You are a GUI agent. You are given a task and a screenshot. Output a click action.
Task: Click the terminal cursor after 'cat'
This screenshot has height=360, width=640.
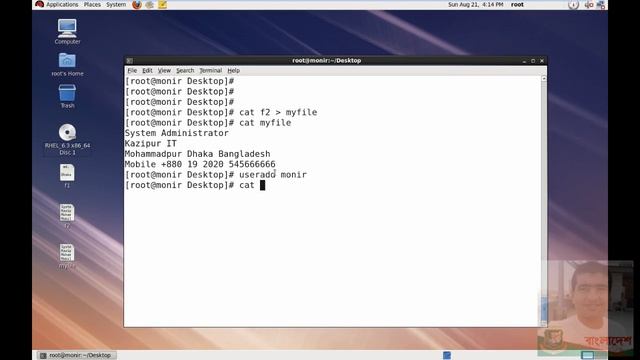[x=262, y=185]
